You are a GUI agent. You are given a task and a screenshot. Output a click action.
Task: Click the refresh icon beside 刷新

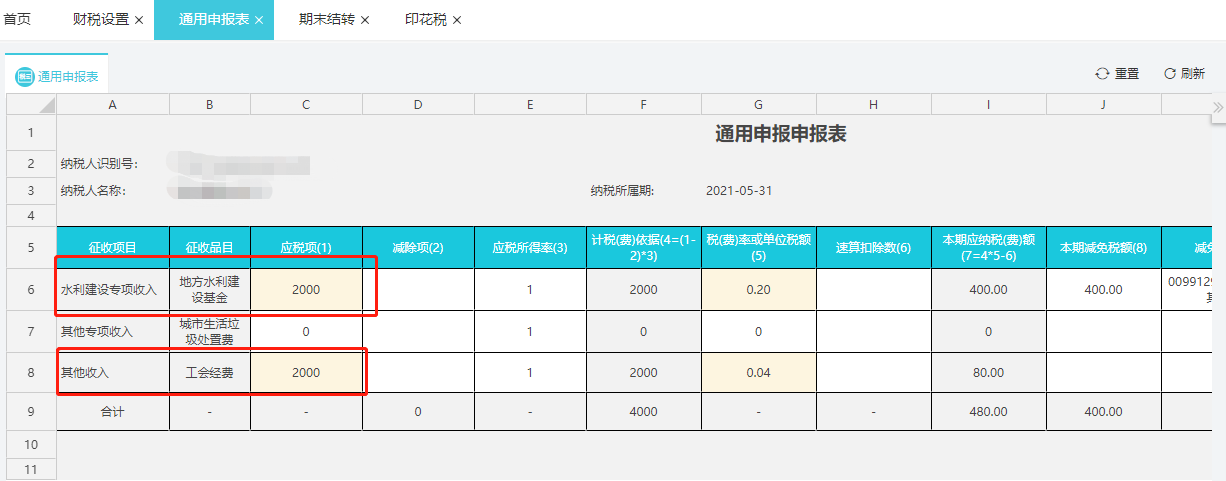pyautogui.click(x=1169, y=74)
